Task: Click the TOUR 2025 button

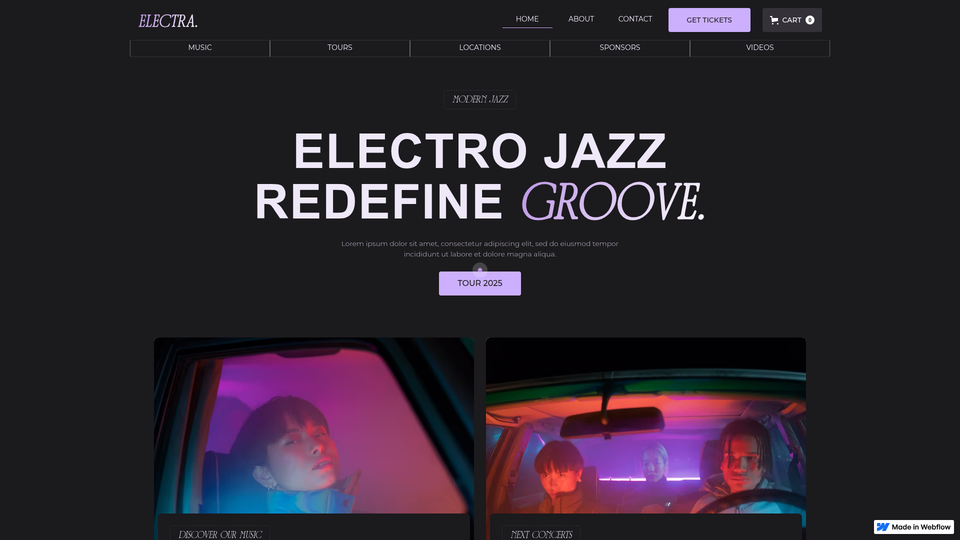Action: [x=480, y=283]
